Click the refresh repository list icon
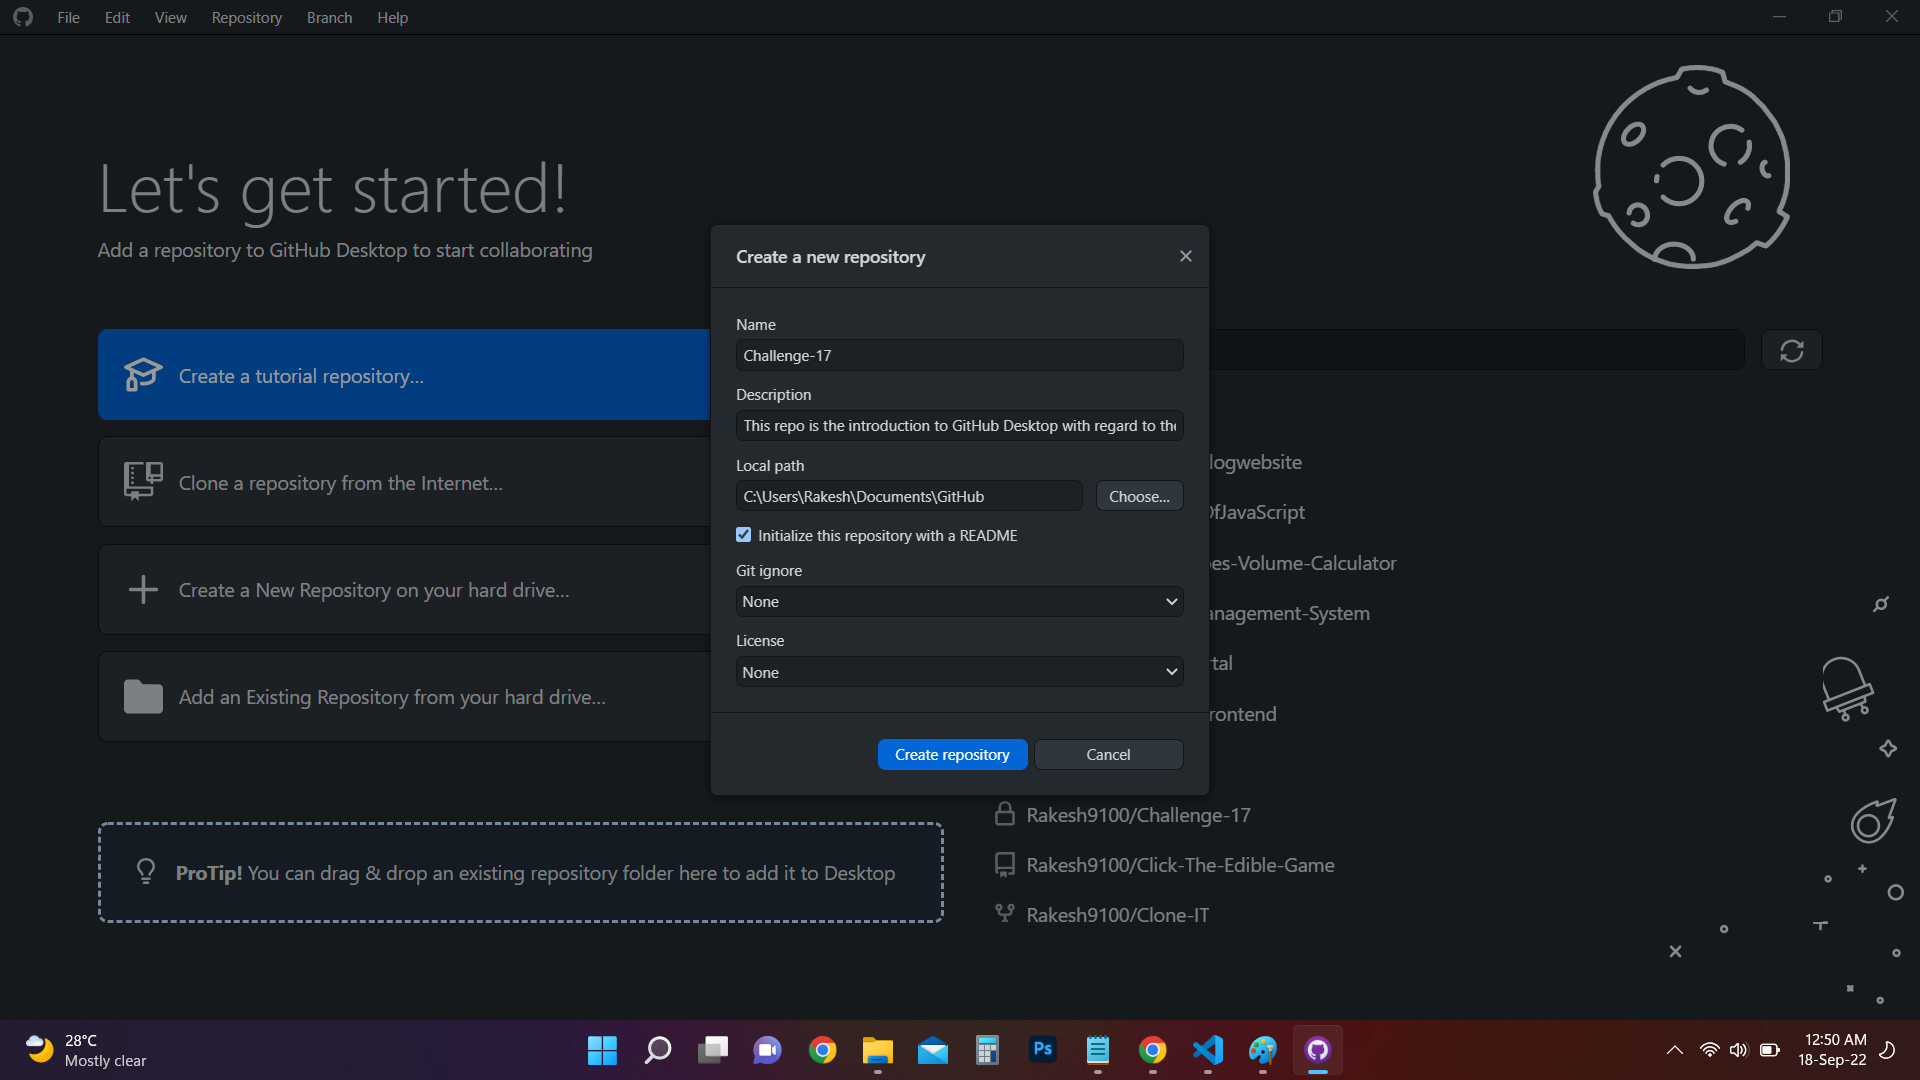1920x1080 pixels. click(1791, 351)
